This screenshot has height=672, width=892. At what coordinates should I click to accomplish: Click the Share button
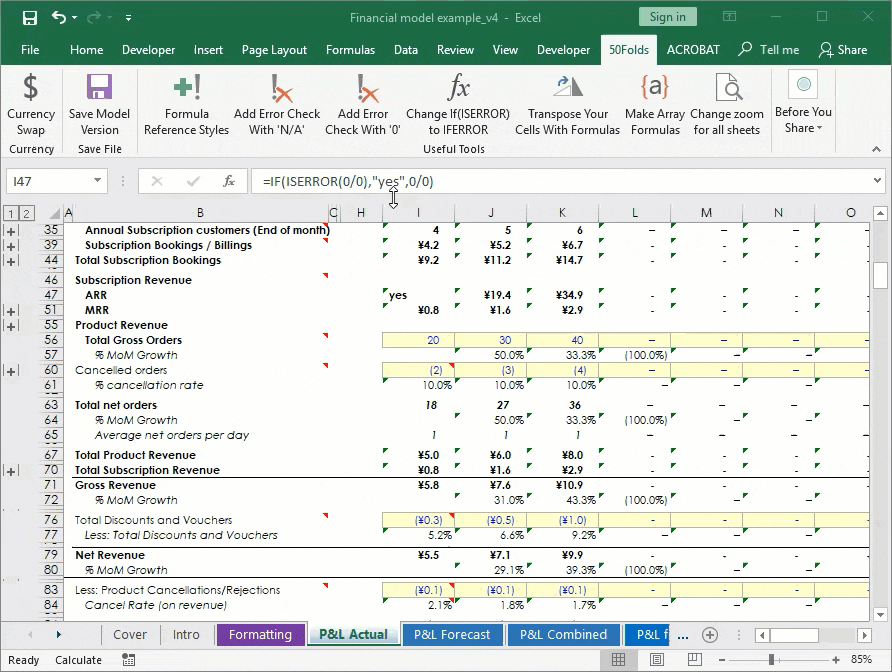point(844,50)
